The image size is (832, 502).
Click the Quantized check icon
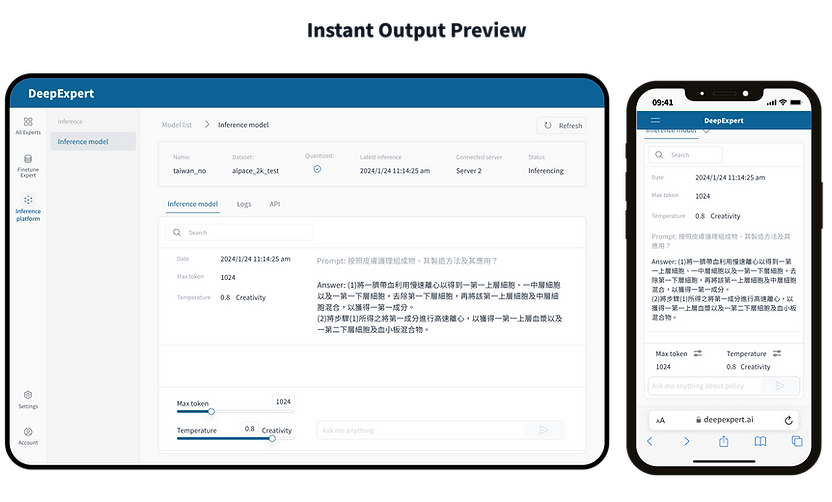pos(317,169)
